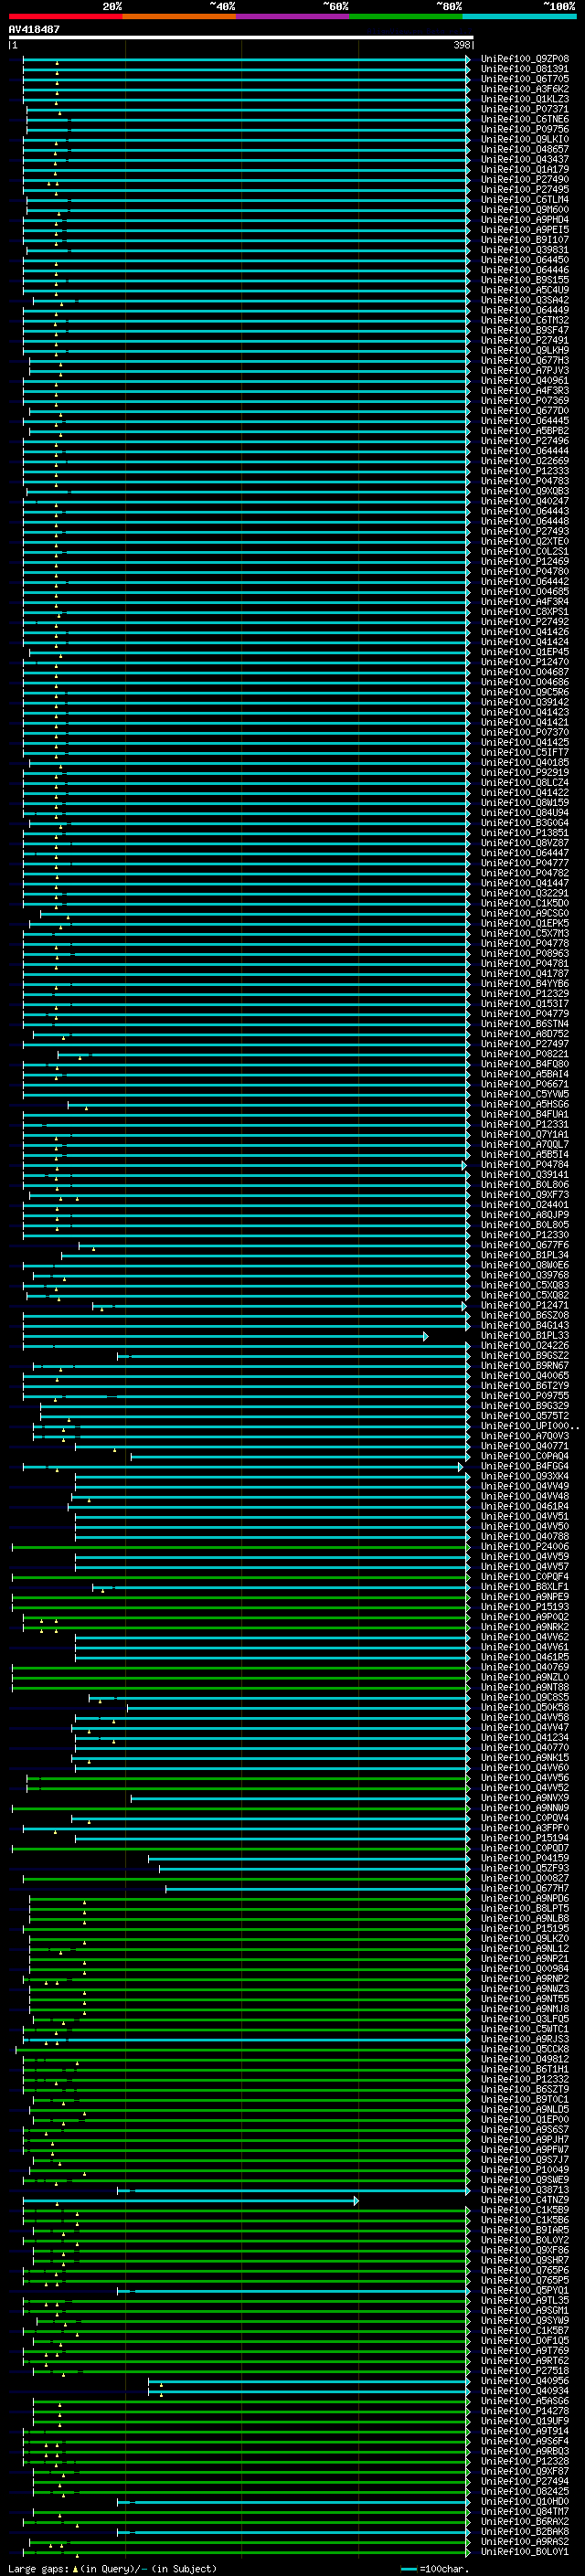585x2576 pixels.
Task: Select the UniRef100_B9I107 label
Action: click(x=524, y=239)
